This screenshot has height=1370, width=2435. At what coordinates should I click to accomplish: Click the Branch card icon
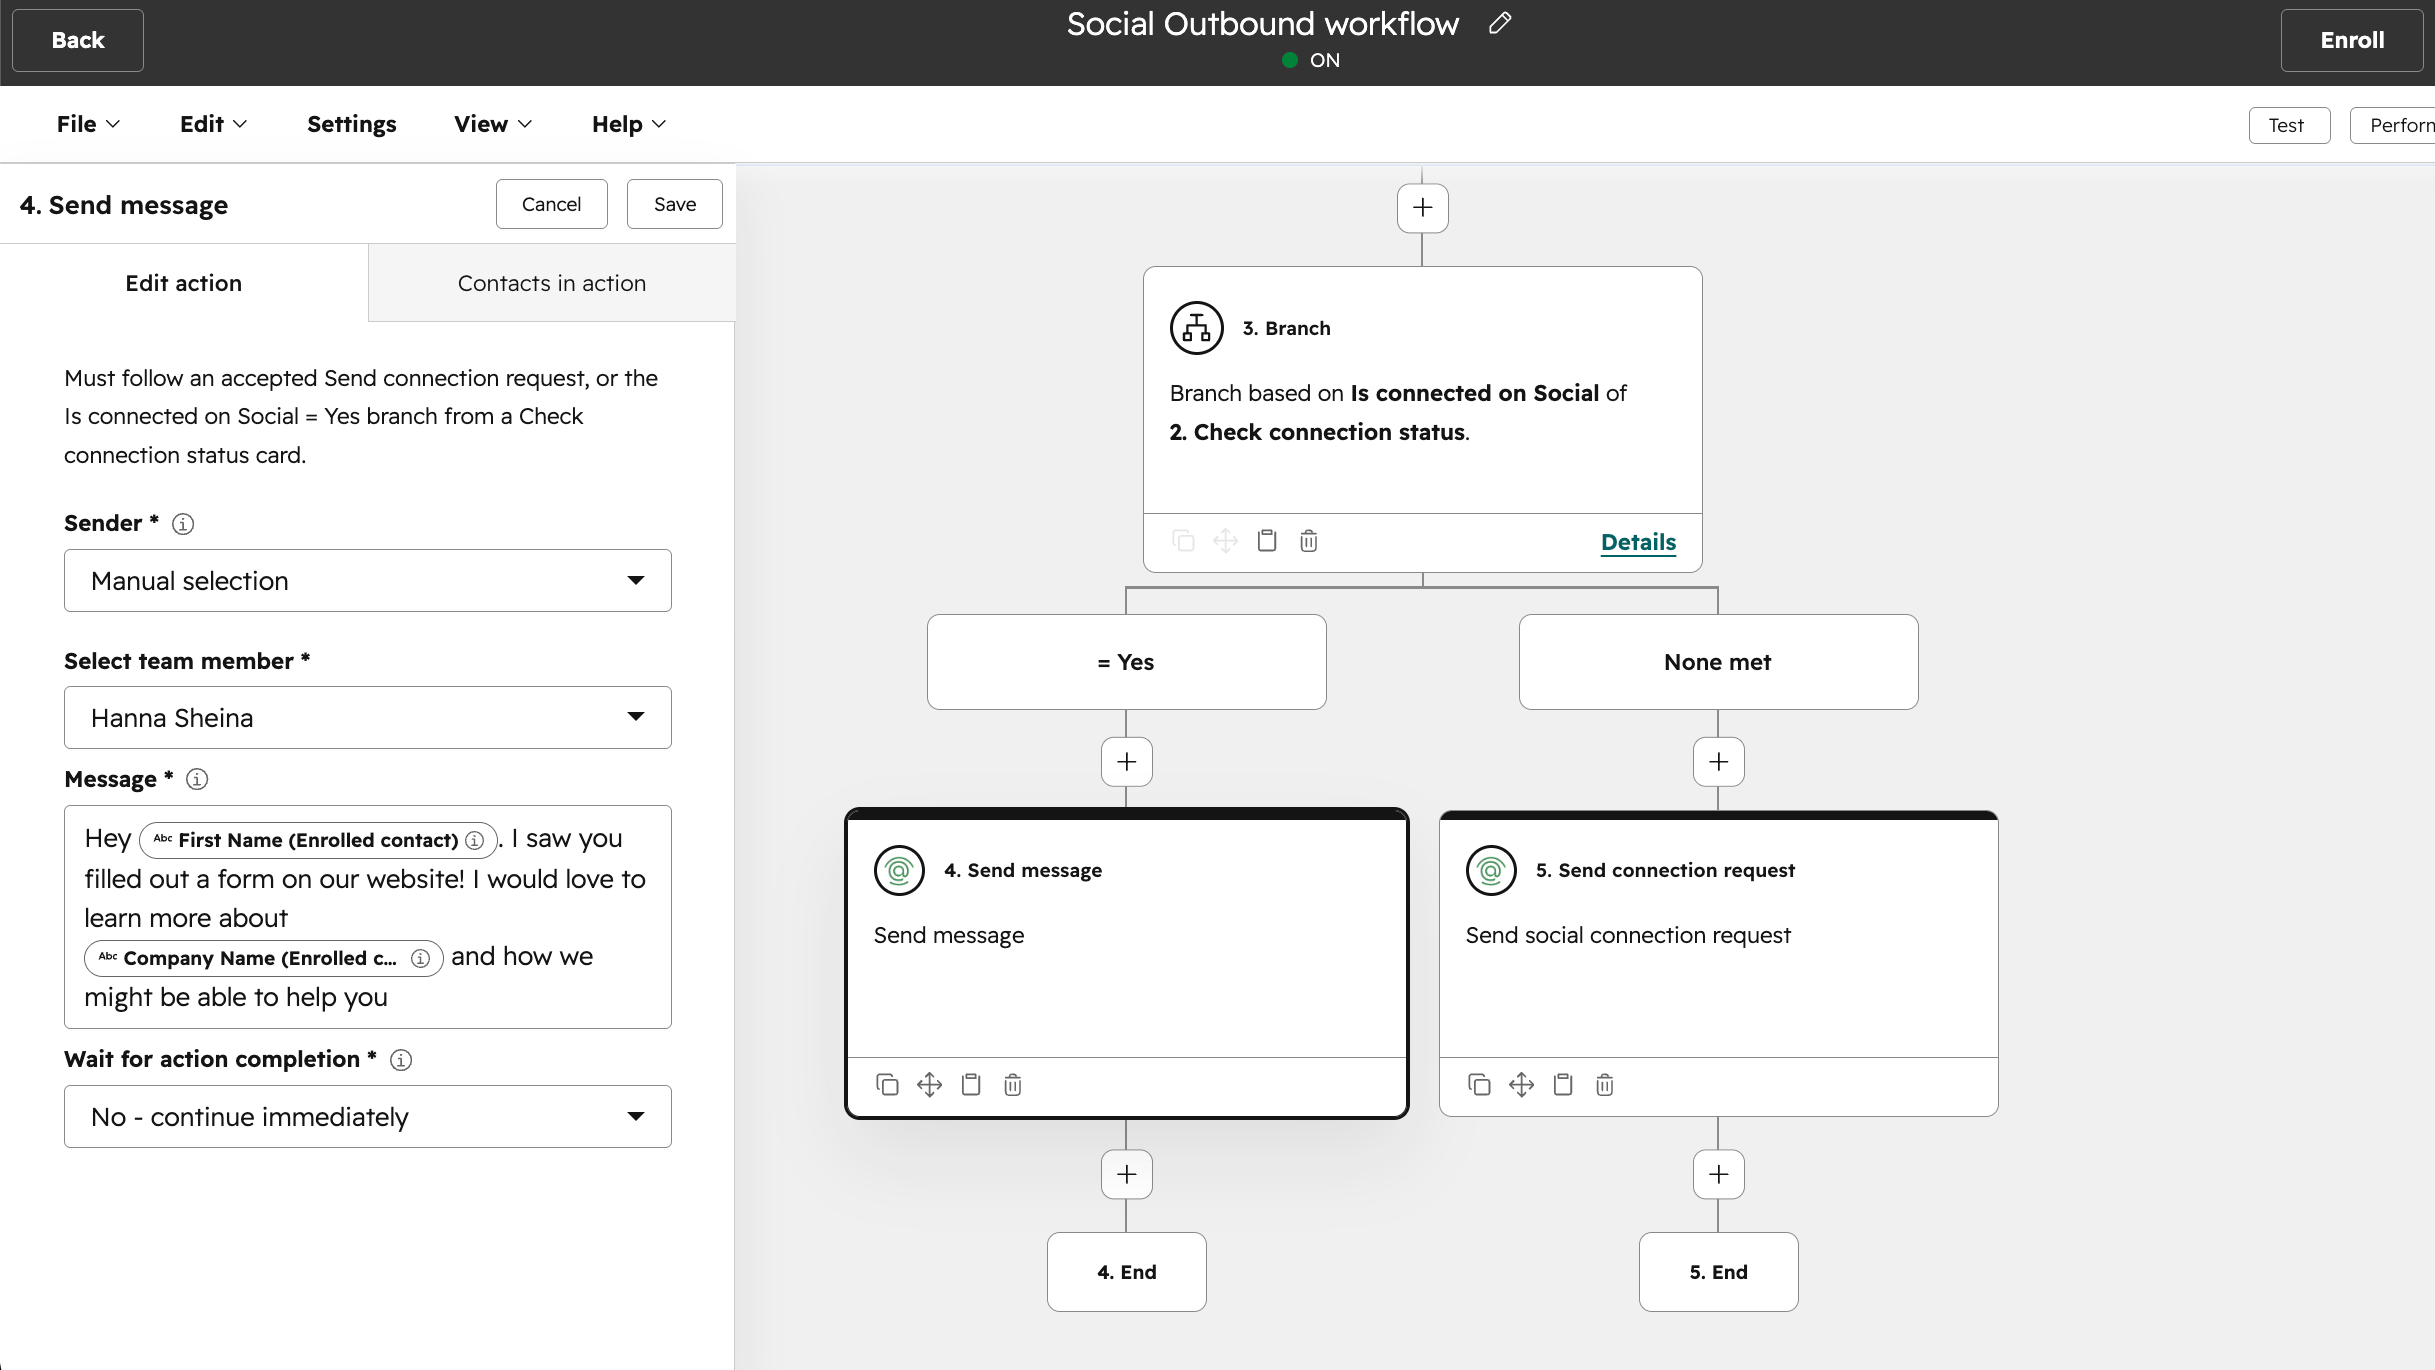click(1197, 328)
